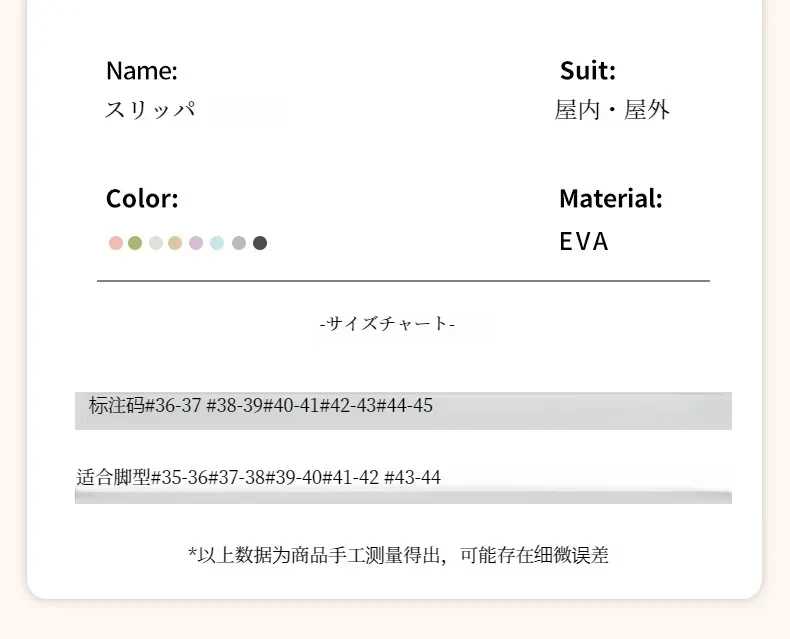Click the Material: heading
790x639 pixels.
tap(611, 198)
